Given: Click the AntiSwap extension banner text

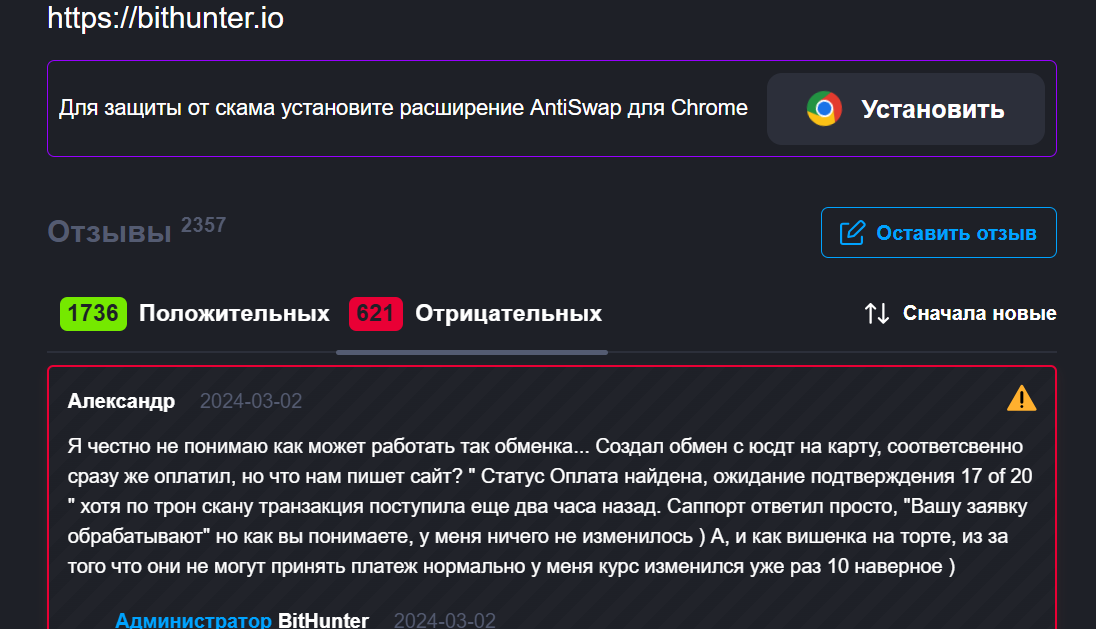Looking at the screenshot, I should coord(403,108).
